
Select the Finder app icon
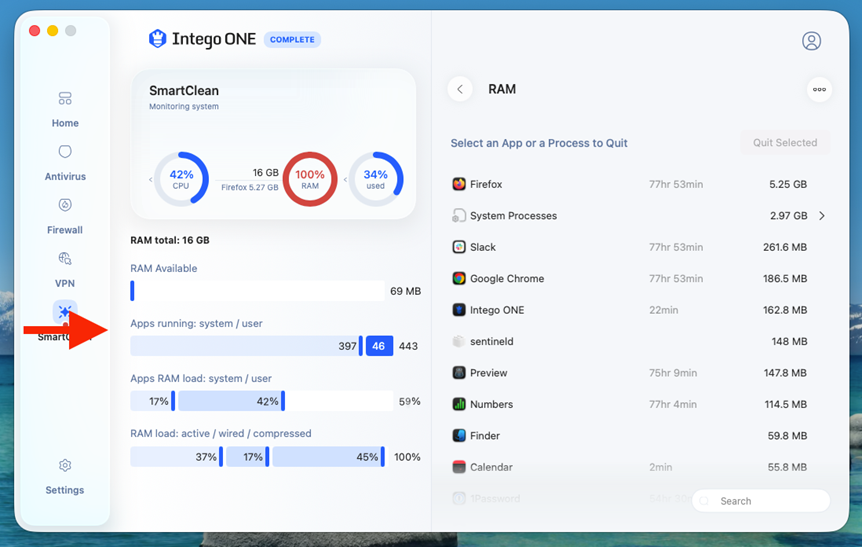(x=458, y=435)
